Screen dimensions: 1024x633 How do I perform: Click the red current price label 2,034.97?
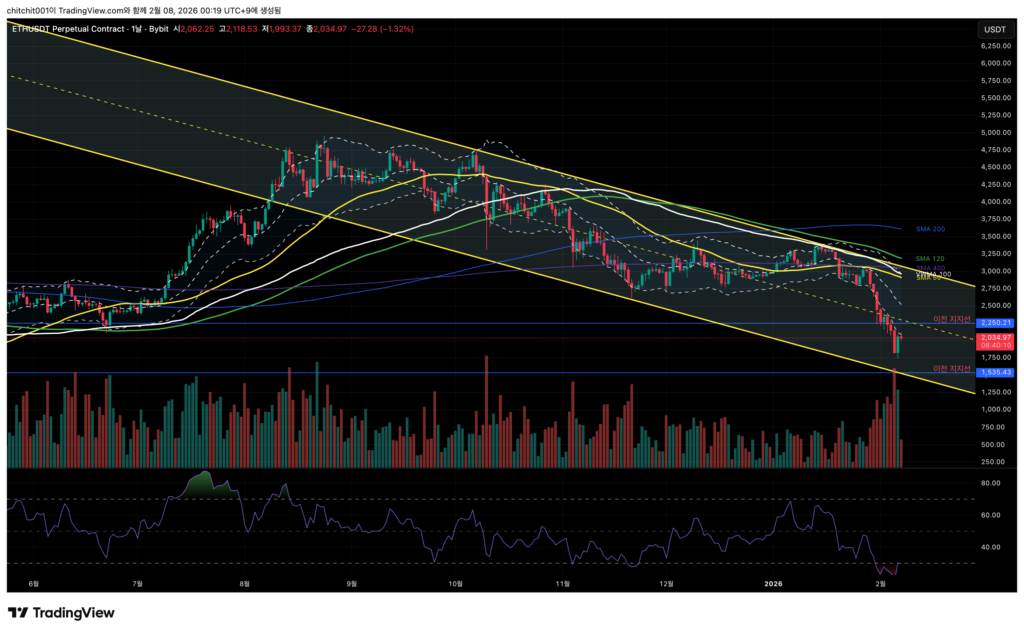point(995,338)
